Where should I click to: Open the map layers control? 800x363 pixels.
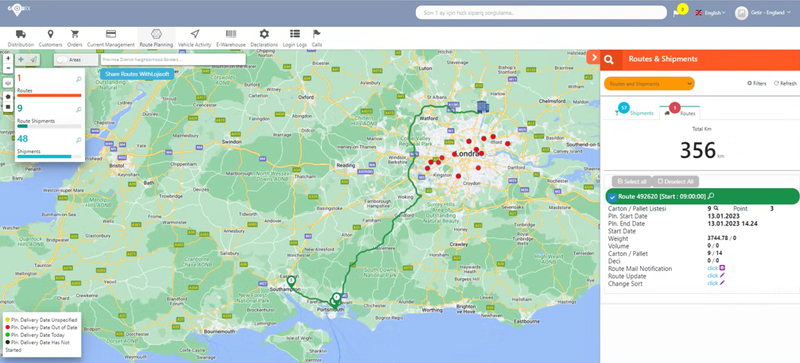[x=8, y=82]
